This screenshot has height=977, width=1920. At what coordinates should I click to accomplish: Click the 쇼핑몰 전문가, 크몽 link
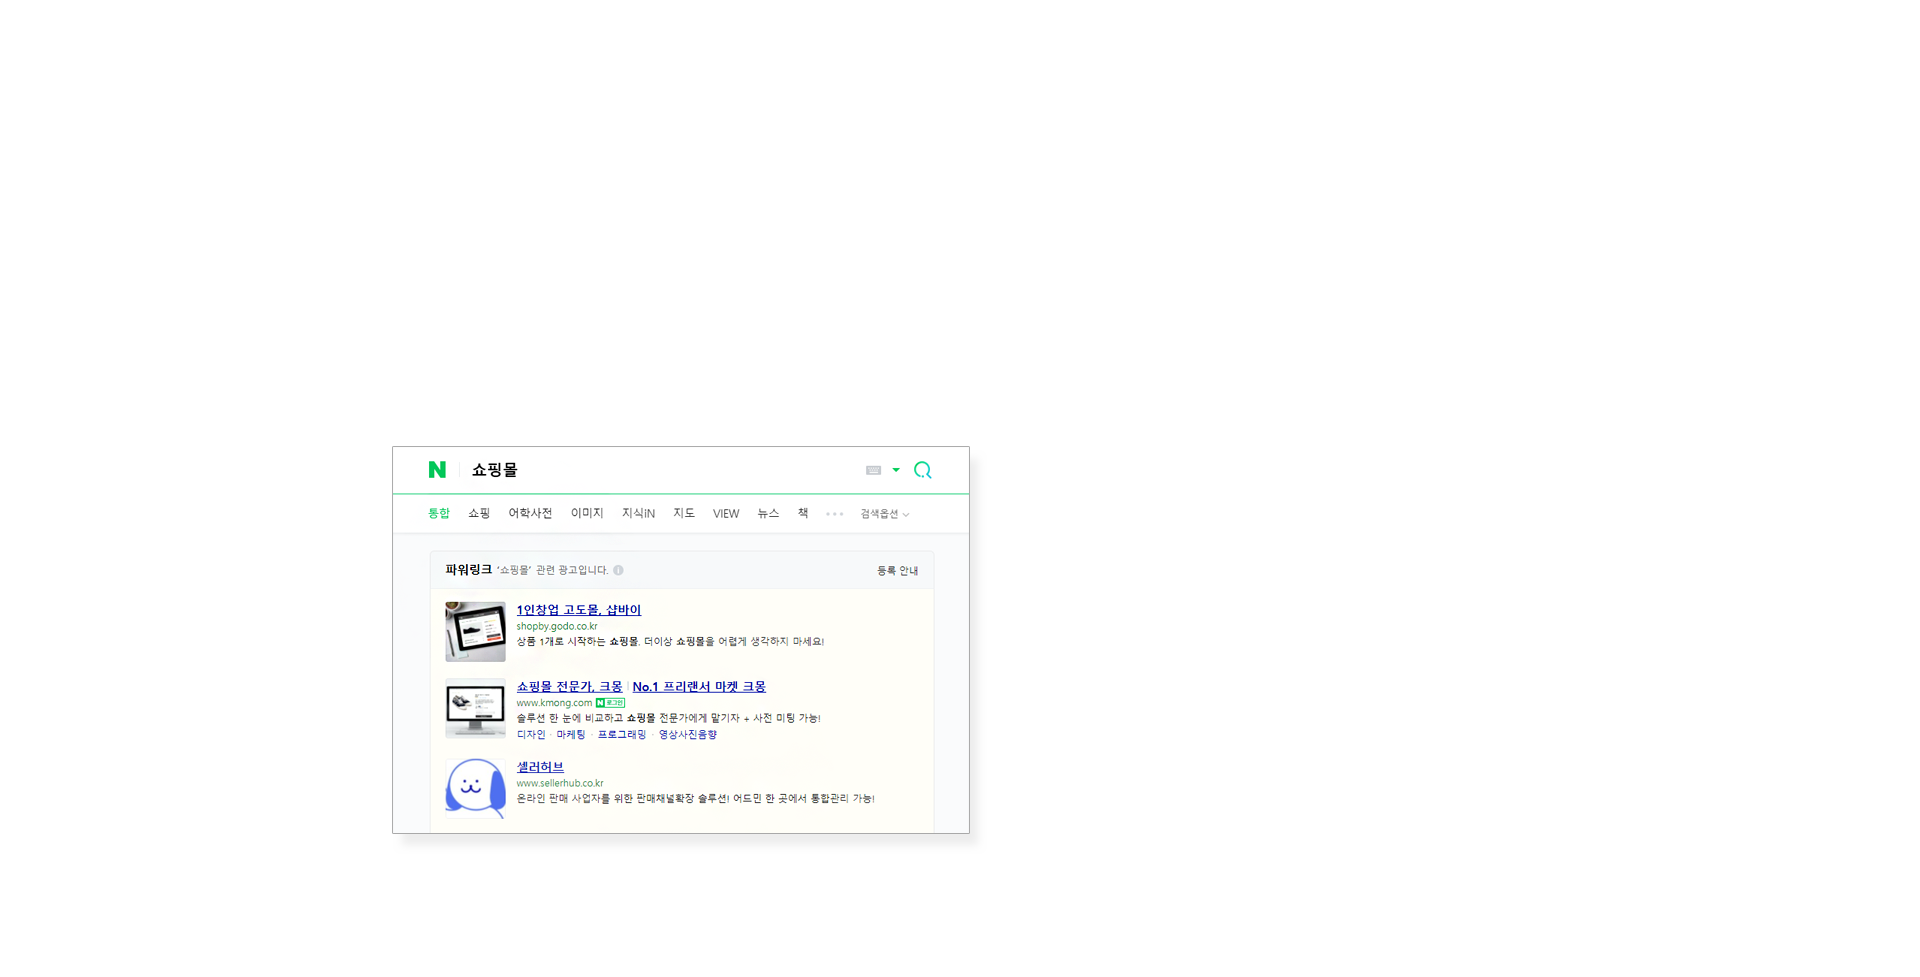pyautogui.click(x=569, y=687)
